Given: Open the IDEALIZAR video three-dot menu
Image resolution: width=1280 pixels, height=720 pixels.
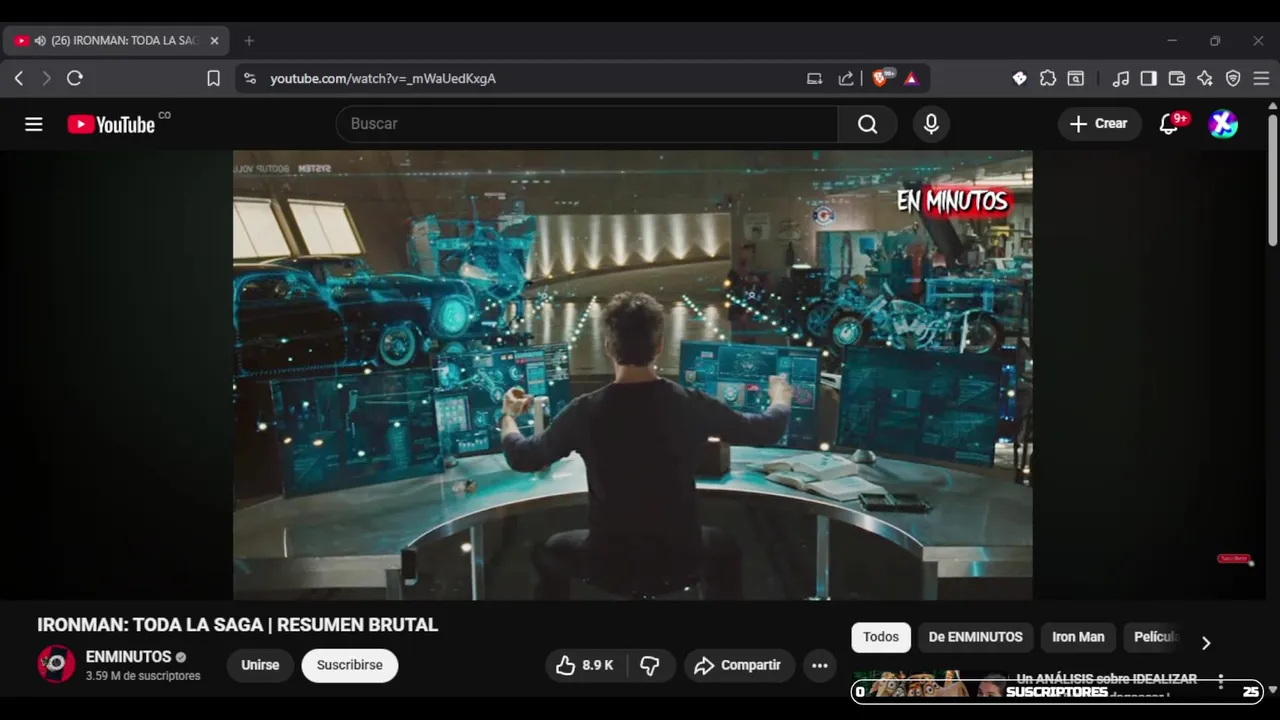Looking at the screenshot, I should pyautogui.click(x=1220, y=681).
